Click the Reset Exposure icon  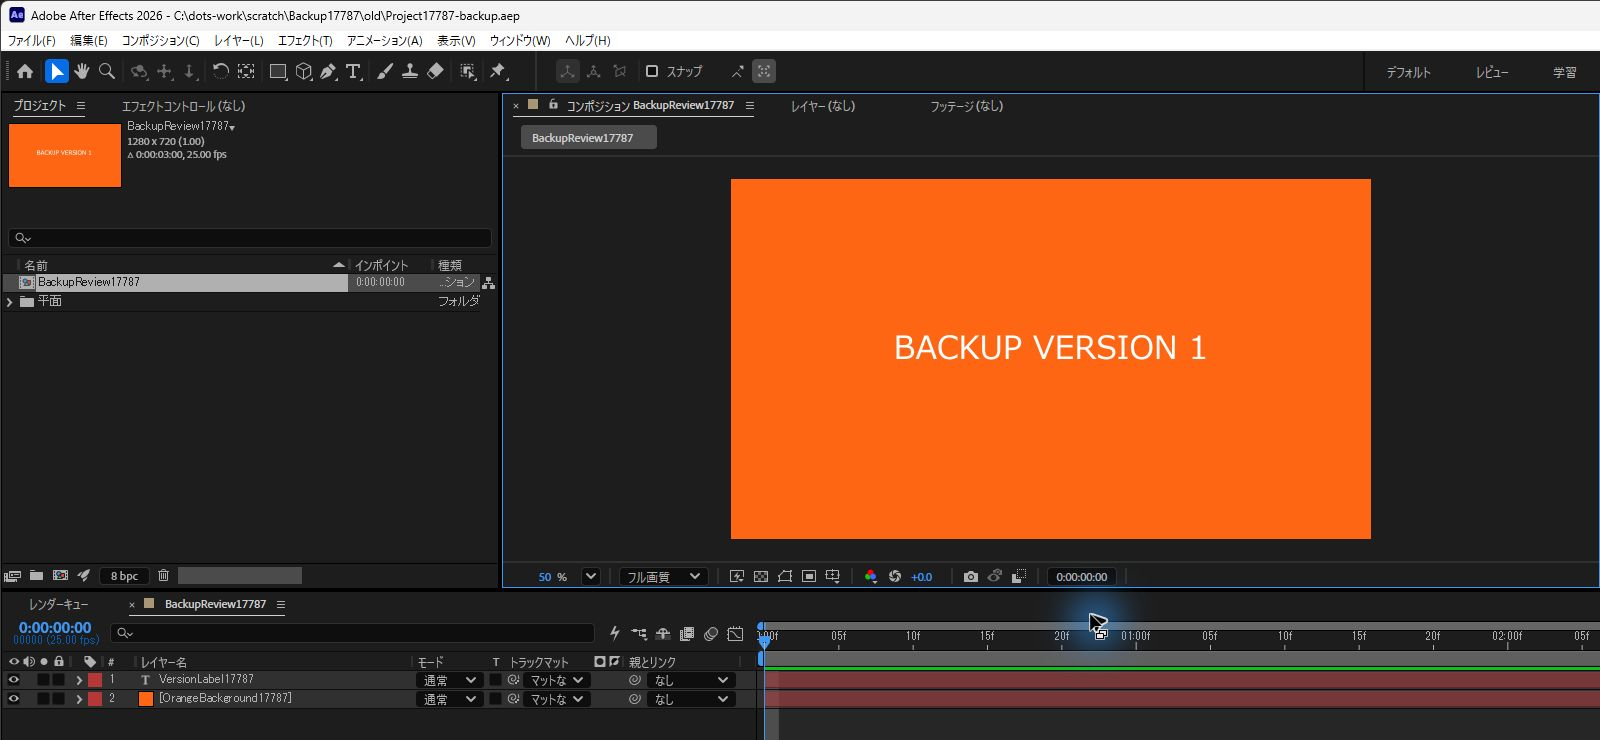(895, 577)
